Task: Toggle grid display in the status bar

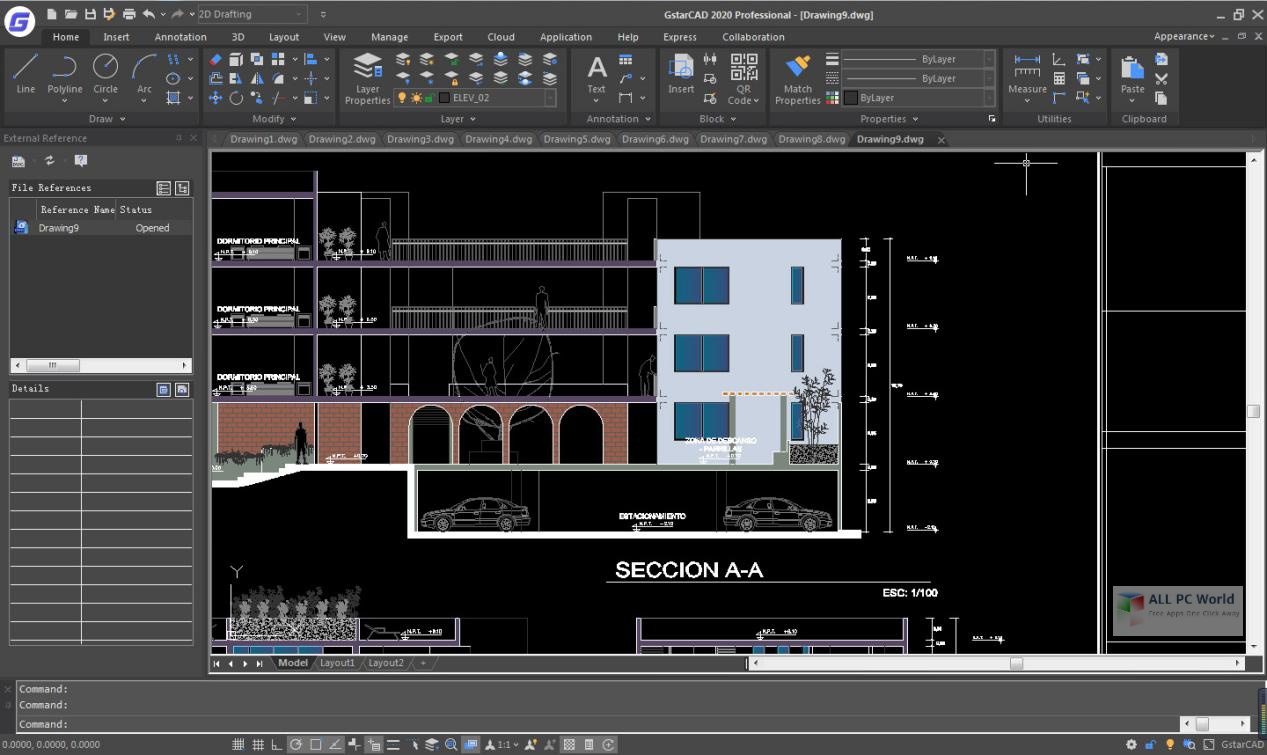Action: click(256, 744)
